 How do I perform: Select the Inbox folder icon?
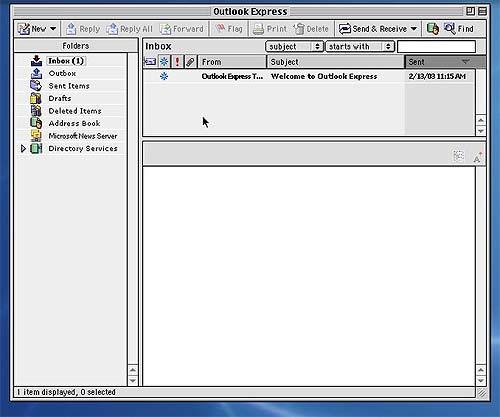(x=36, y=61)
